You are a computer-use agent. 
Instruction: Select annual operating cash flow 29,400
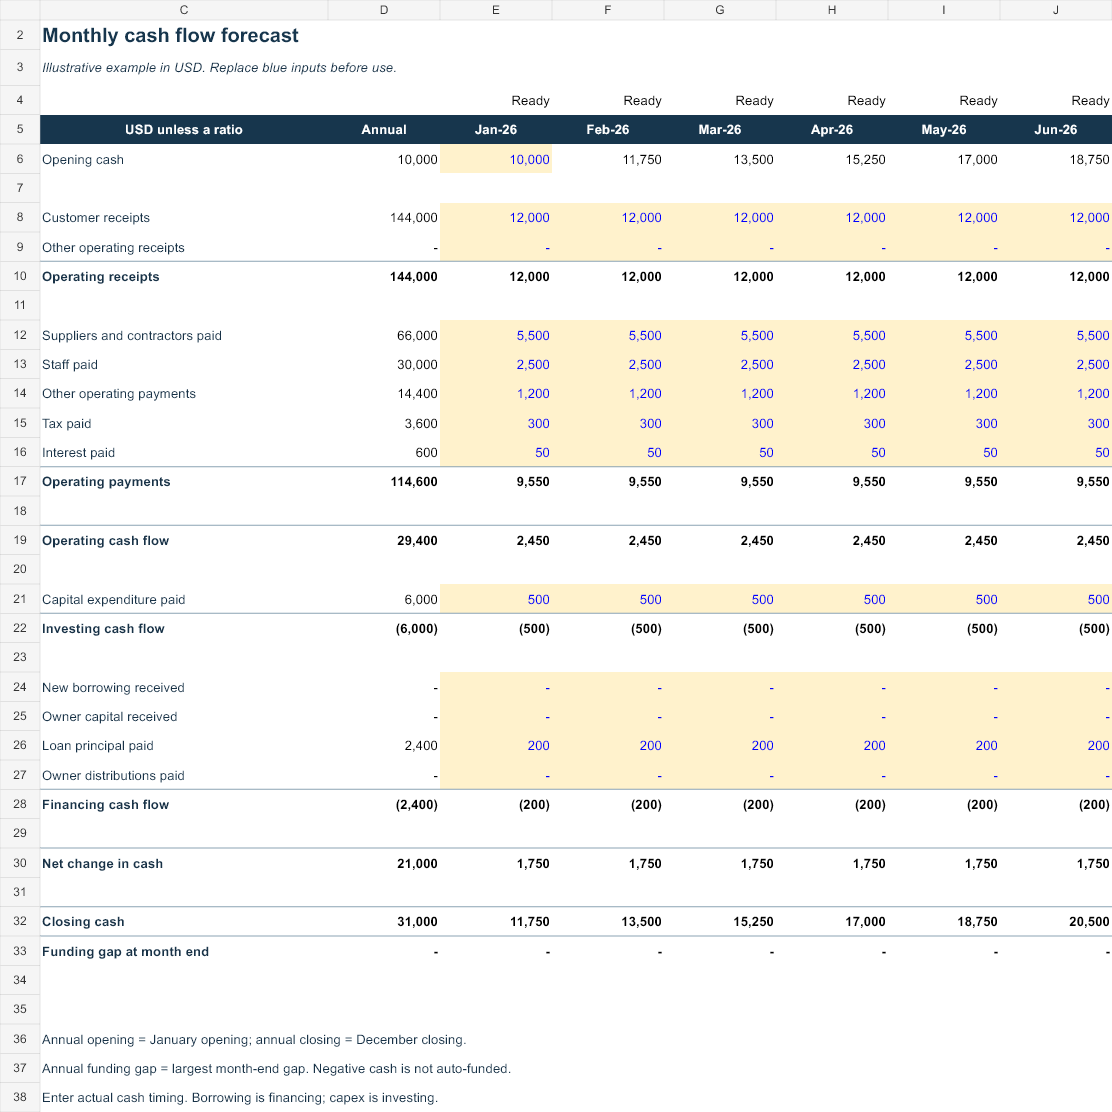point(384,540)
